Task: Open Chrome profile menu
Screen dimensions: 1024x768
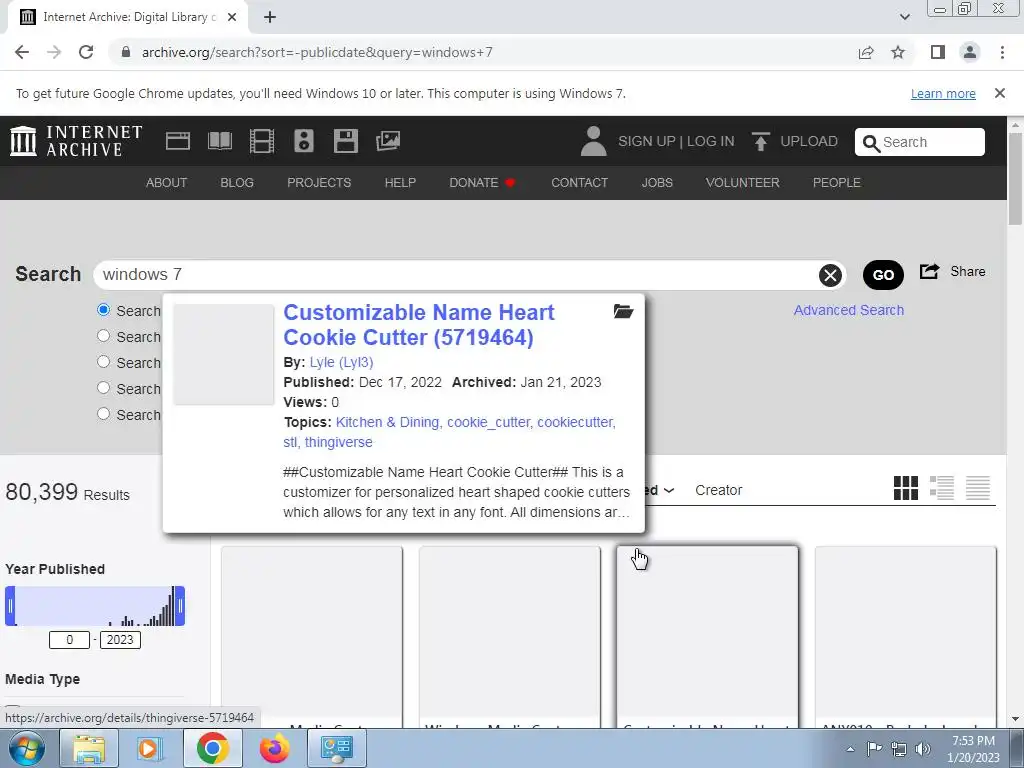Action: coord(970,52)
